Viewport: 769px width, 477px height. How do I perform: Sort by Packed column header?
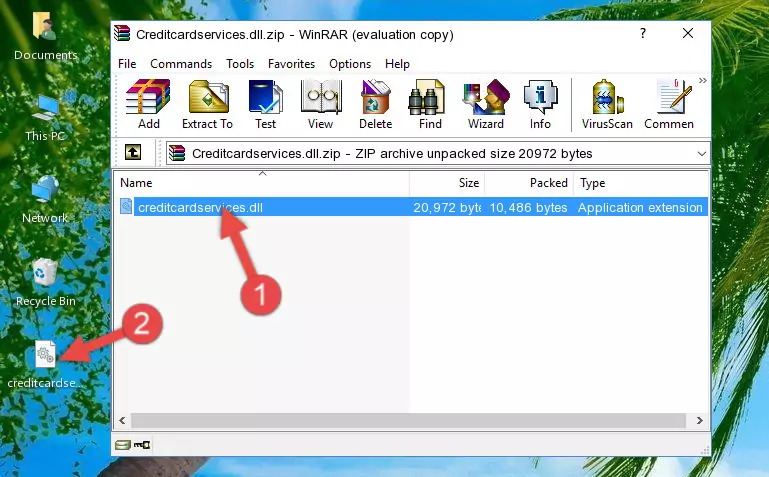coord(529,183)
